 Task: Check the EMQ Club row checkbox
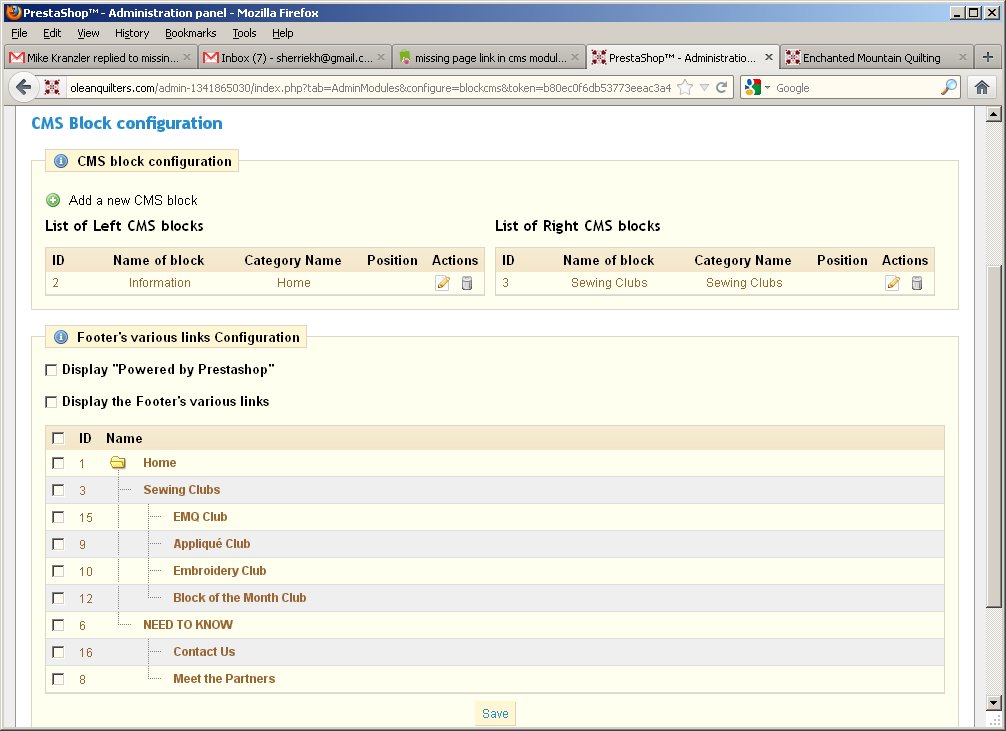(58, 517)
